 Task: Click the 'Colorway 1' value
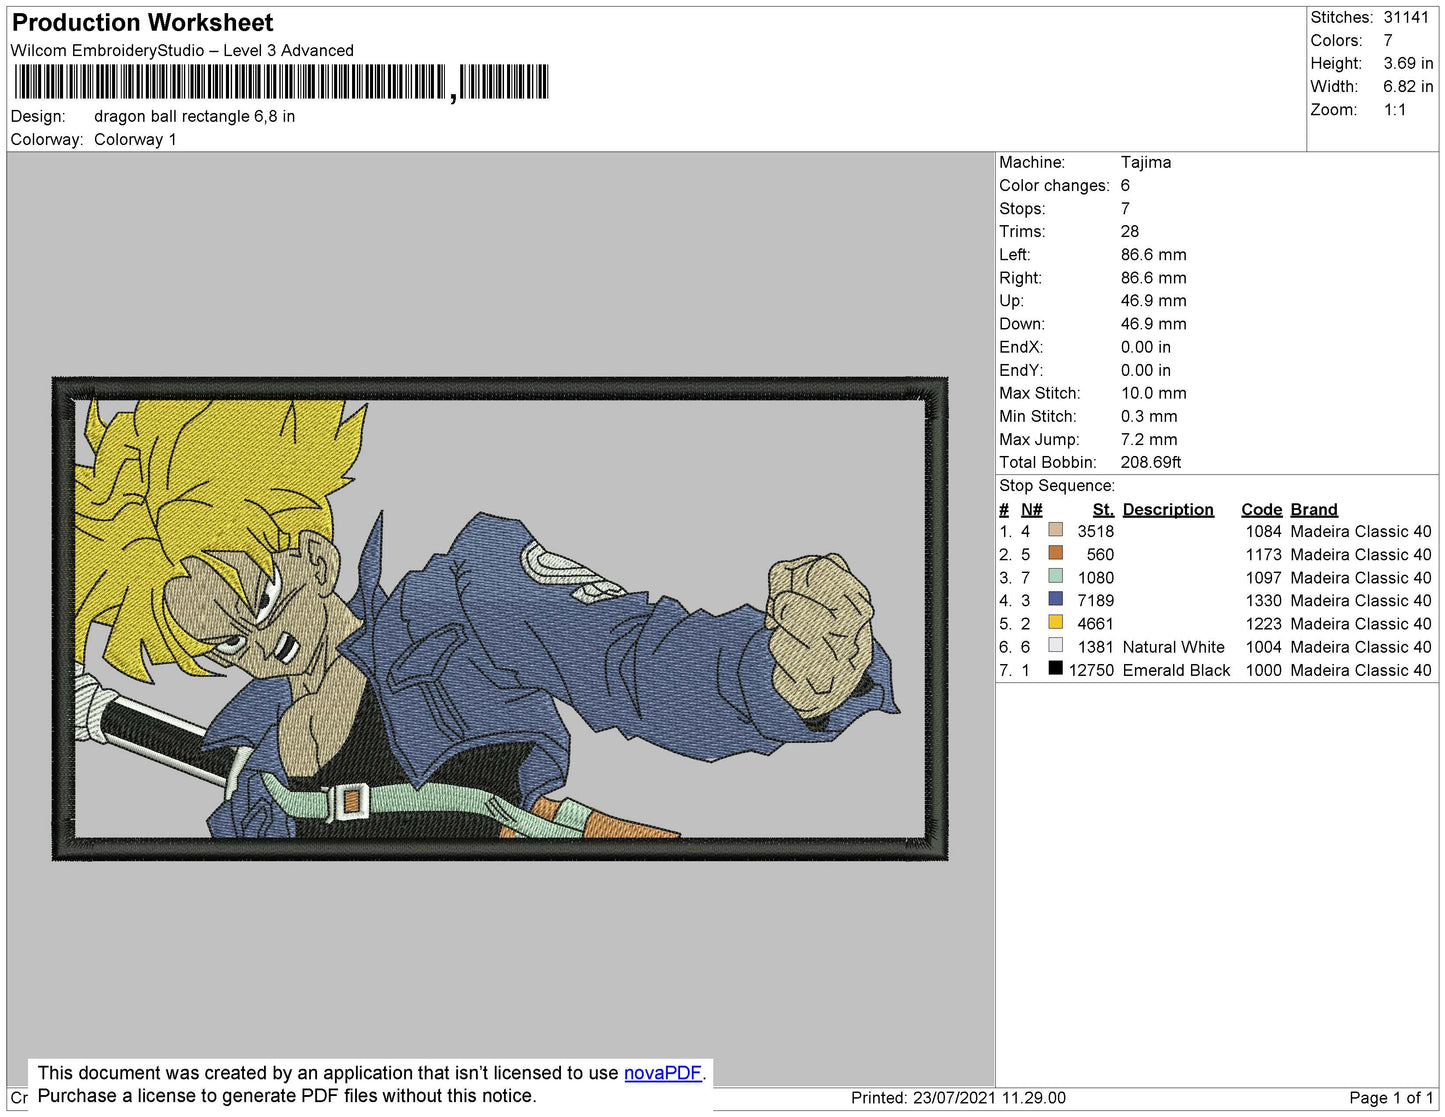135,139
